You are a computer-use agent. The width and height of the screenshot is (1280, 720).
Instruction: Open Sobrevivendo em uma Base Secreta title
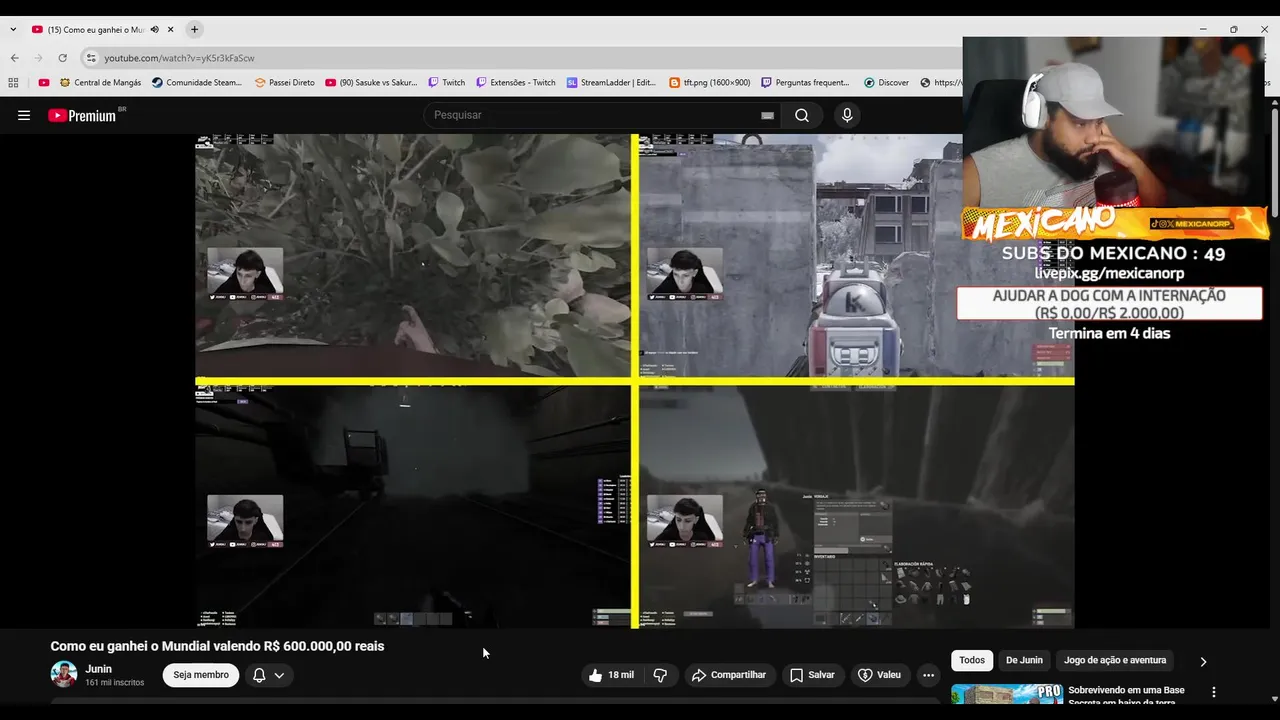pyautogui.click(x=1126, y=695)
